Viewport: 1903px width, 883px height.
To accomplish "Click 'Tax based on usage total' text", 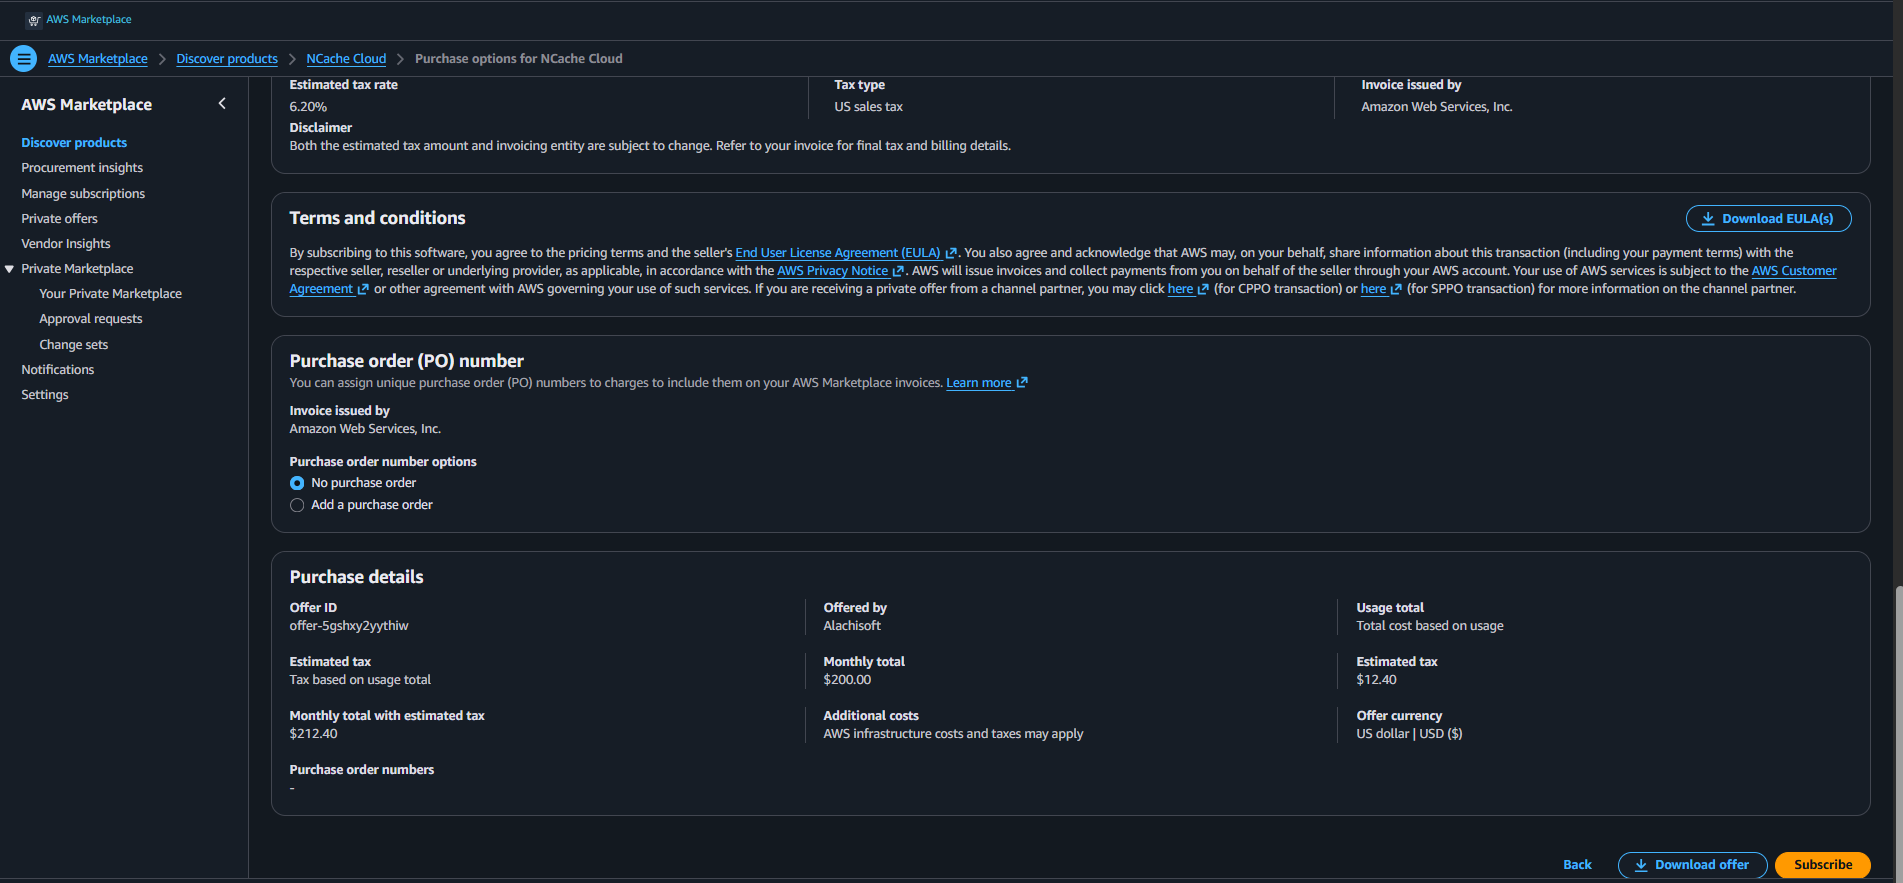I will [360, 680].
